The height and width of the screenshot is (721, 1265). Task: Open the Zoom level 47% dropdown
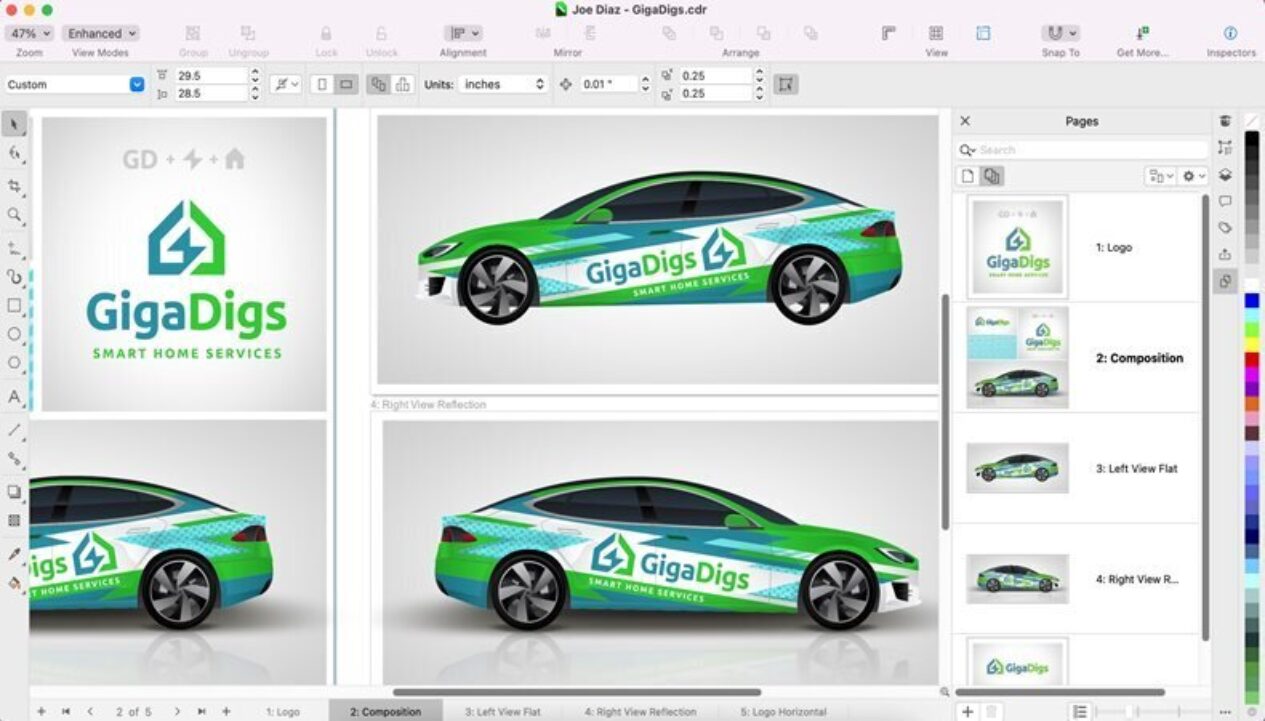[29, 34]
